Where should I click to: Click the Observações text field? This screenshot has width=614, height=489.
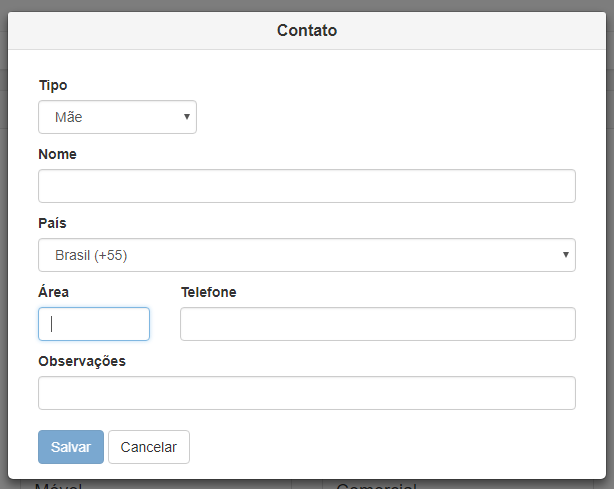tap(307, 393)
